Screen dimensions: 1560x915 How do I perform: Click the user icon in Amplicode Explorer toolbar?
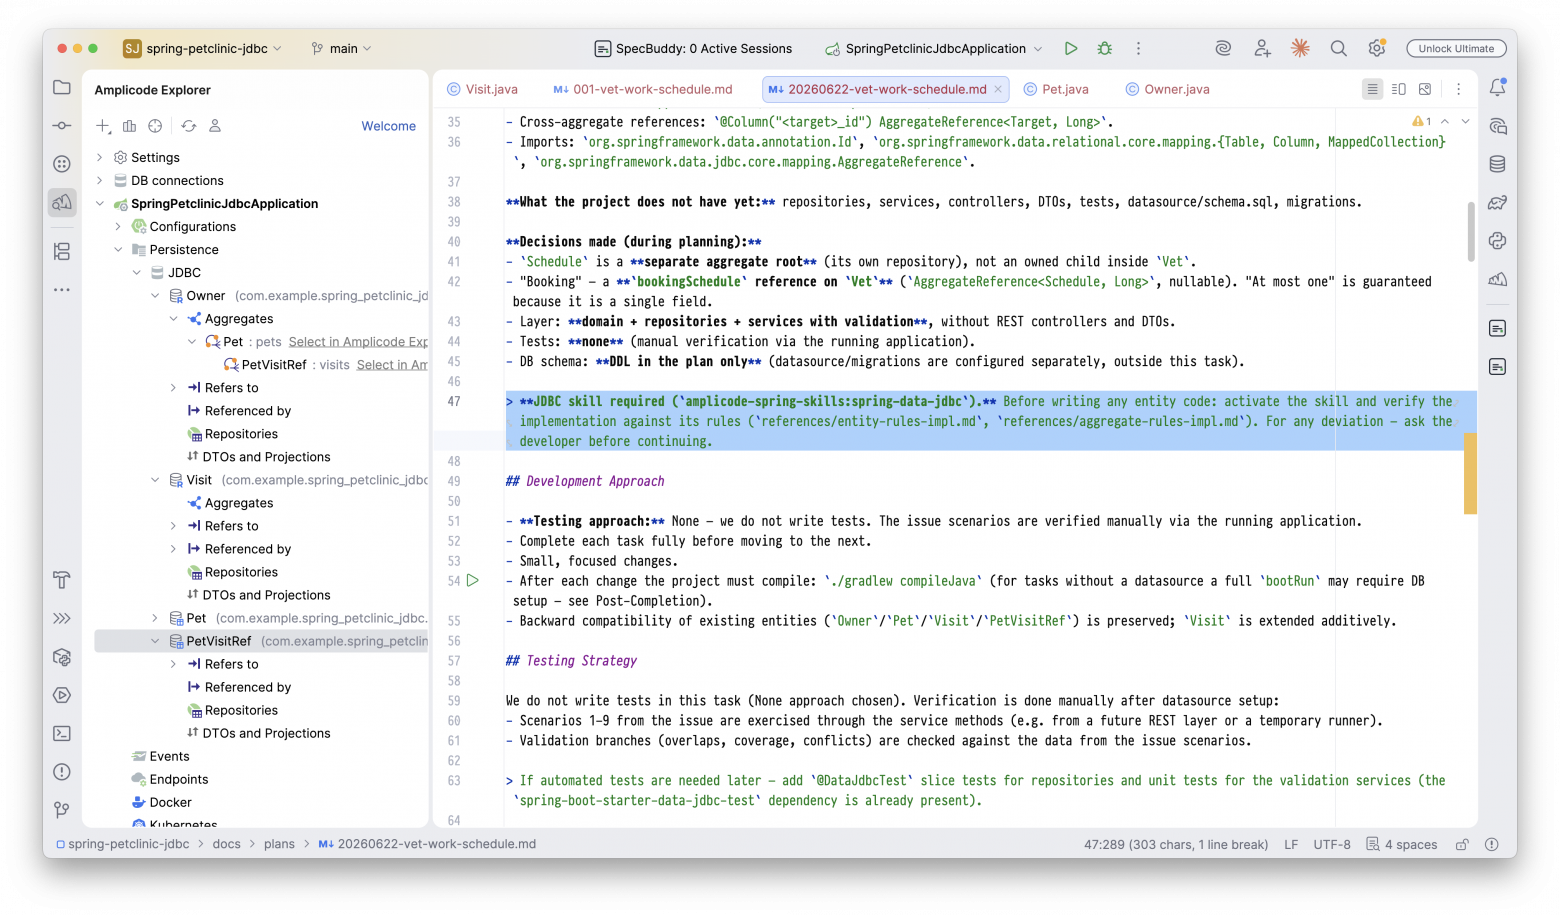pos(215,126)
